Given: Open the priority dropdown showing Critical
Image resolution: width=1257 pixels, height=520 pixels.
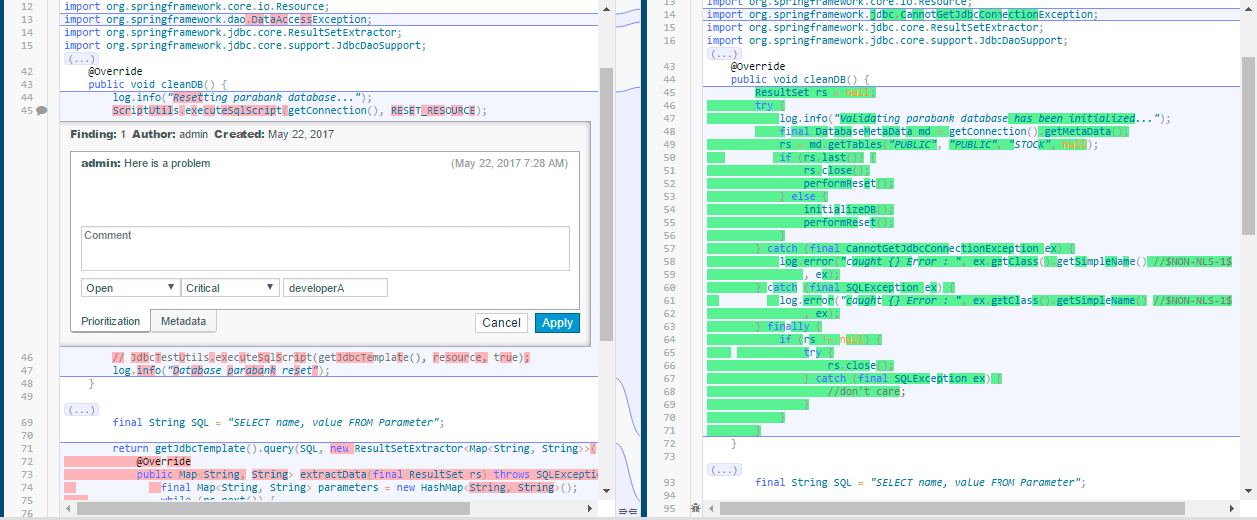Looking at the screenshot, I should (230, 288).
